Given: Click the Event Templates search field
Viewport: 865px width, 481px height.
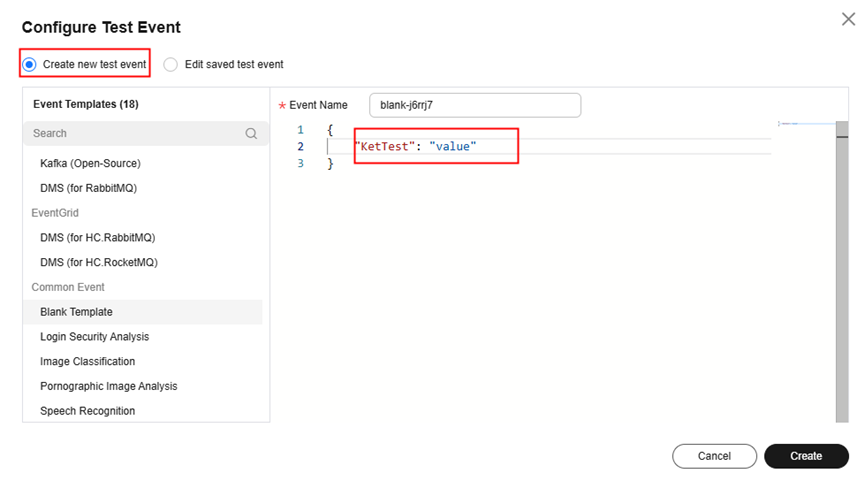Looking at the screenshot, I should pos(135,133).
